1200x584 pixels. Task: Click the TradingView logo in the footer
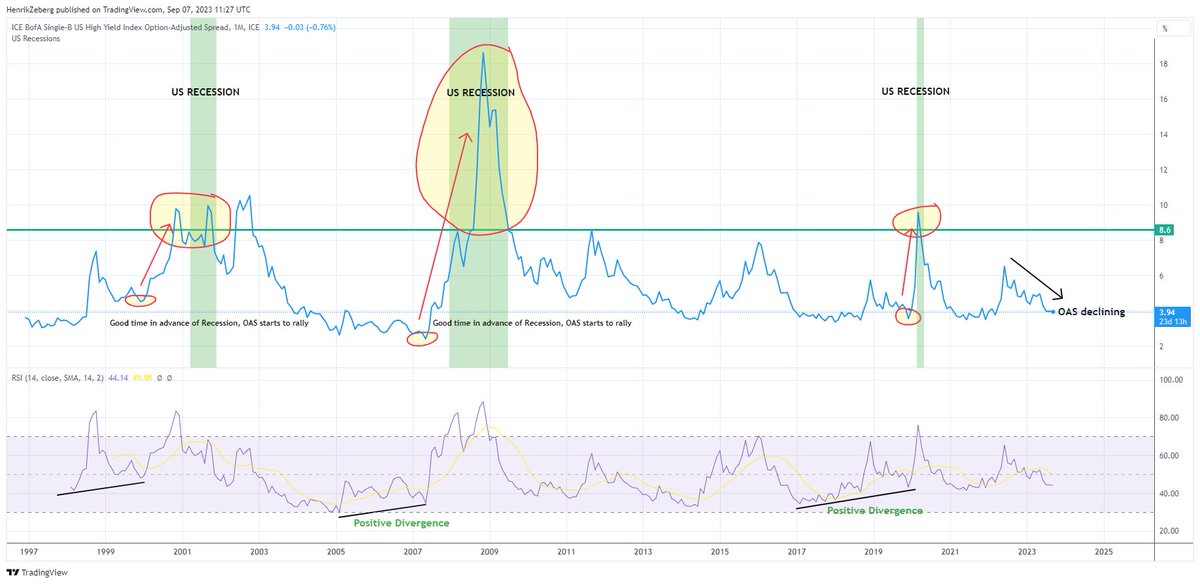(x=36, y=573)
